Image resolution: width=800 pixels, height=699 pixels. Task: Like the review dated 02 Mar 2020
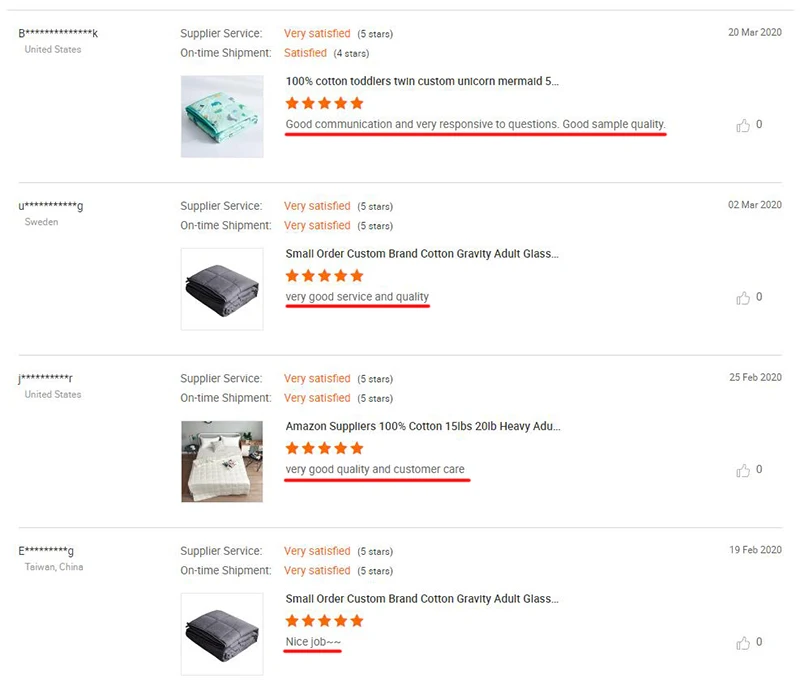pos(743,298)
